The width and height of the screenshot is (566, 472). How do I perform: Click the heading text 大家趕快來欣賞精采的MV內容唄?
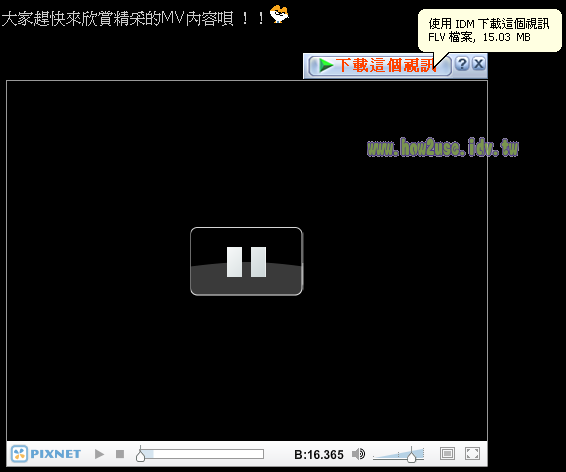click(x=117, y=18)
